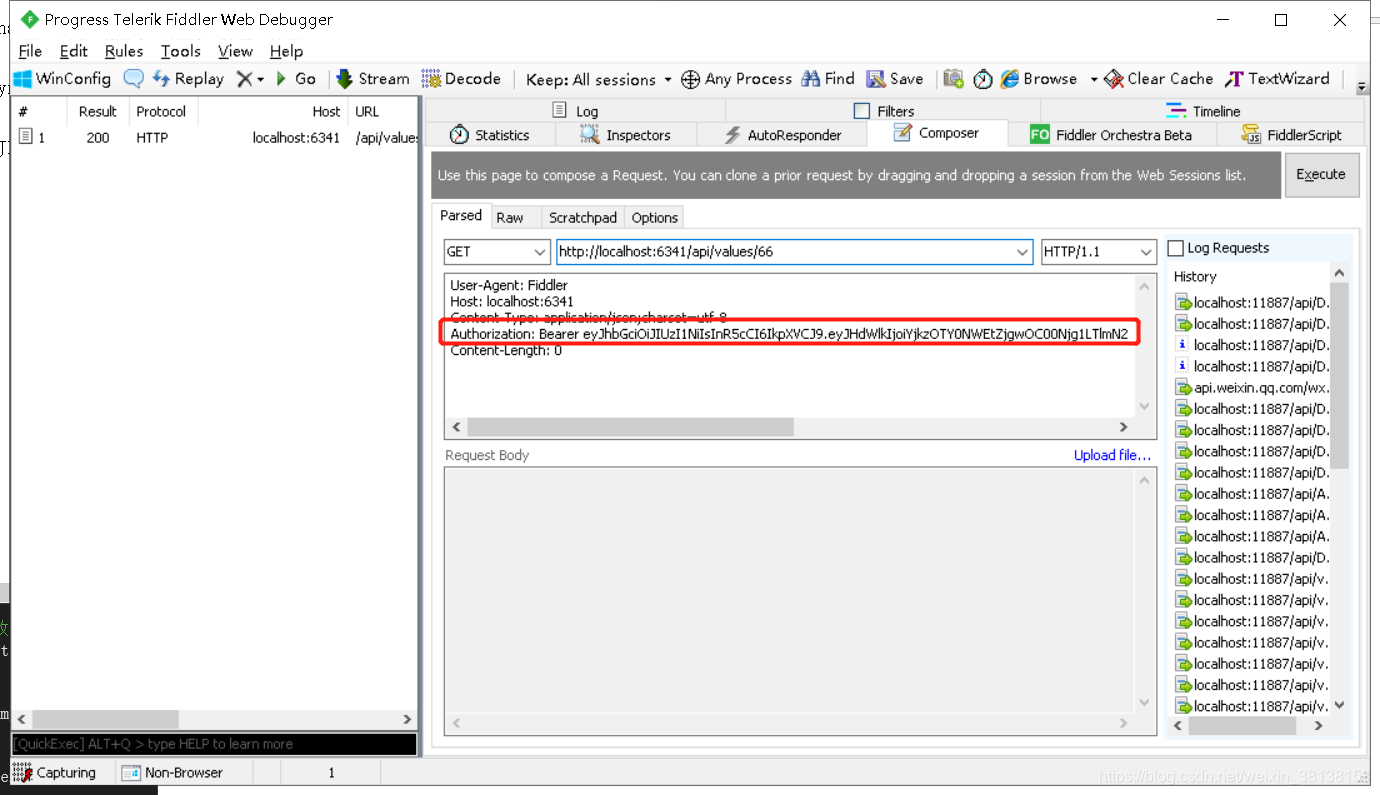Click the Upload file... link

pos(1112,455)
